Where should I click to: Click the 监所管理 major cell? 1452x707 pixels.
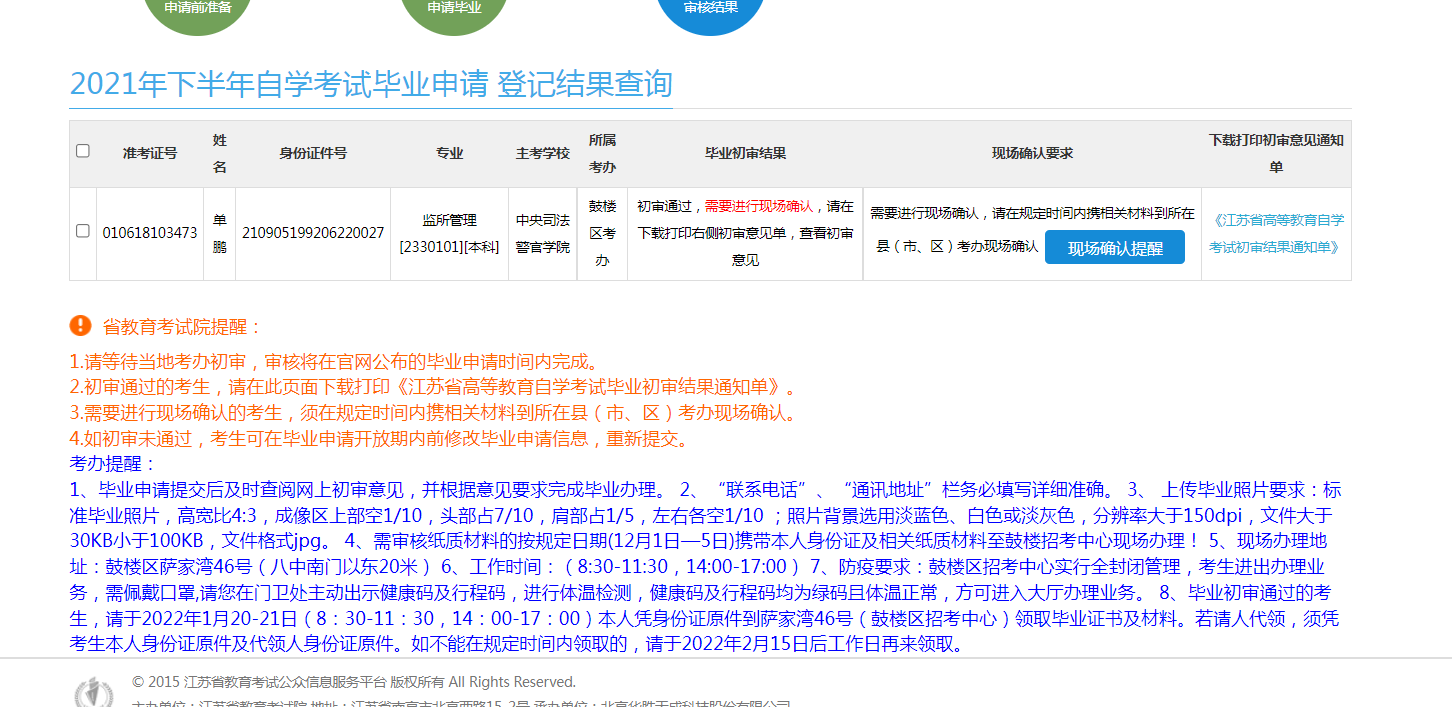click(x=449, y=220)
